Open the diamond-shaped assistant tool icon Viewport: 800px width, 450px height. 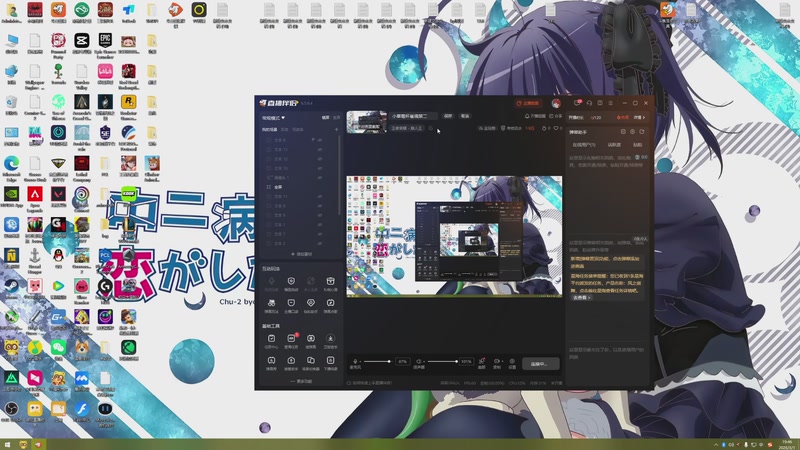[x=311, y=303]
